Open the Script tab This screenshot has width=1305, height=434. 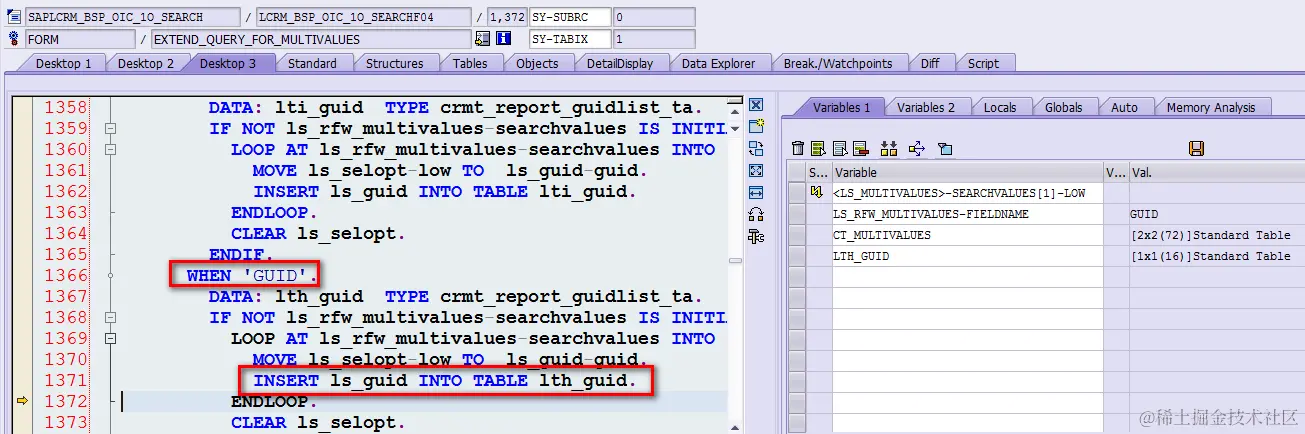983,63
